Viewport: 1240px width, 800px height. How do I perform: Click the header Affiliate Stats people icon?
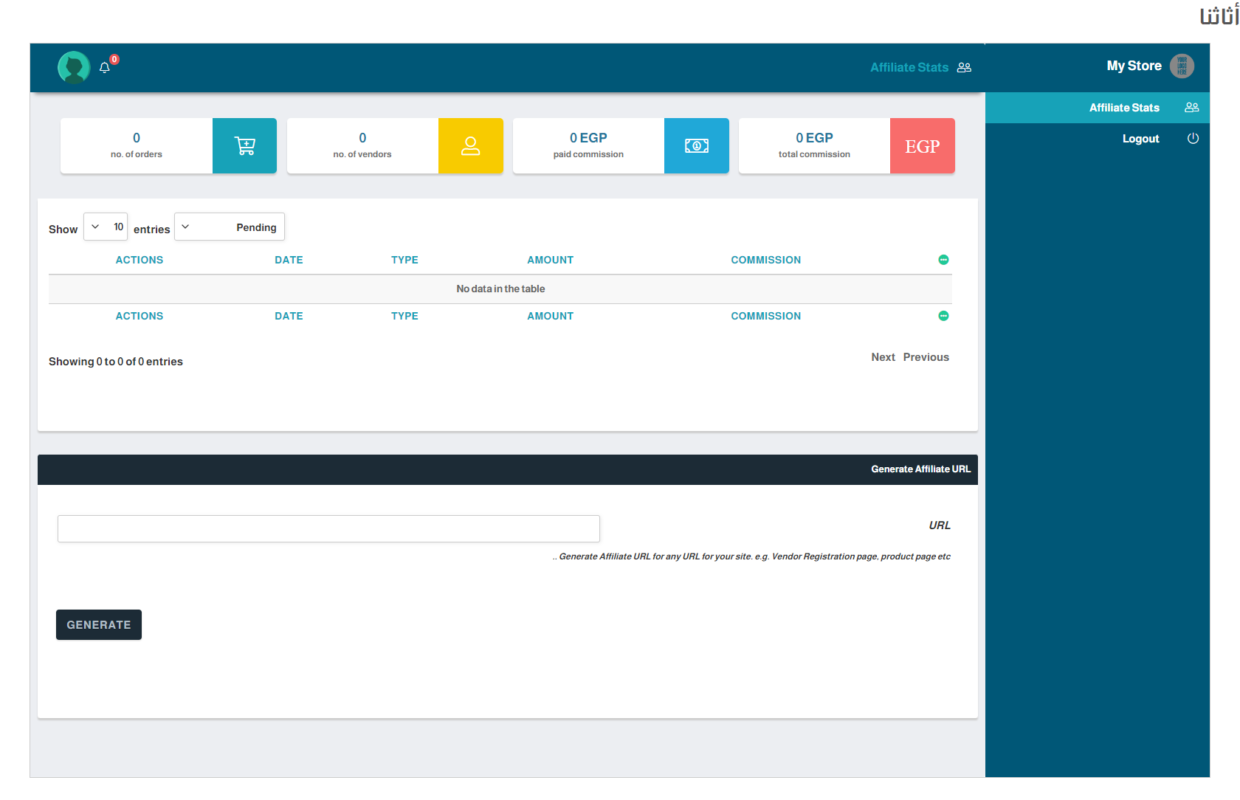(964, 67)
